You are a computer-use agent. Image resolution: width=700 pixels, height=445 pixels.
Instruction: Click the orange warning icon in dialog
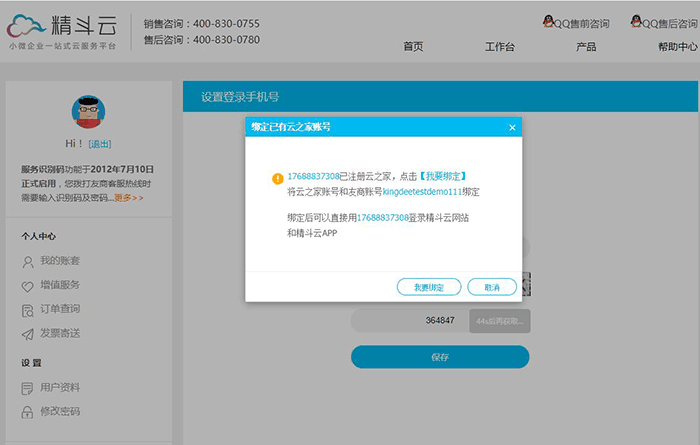(278, 179)
